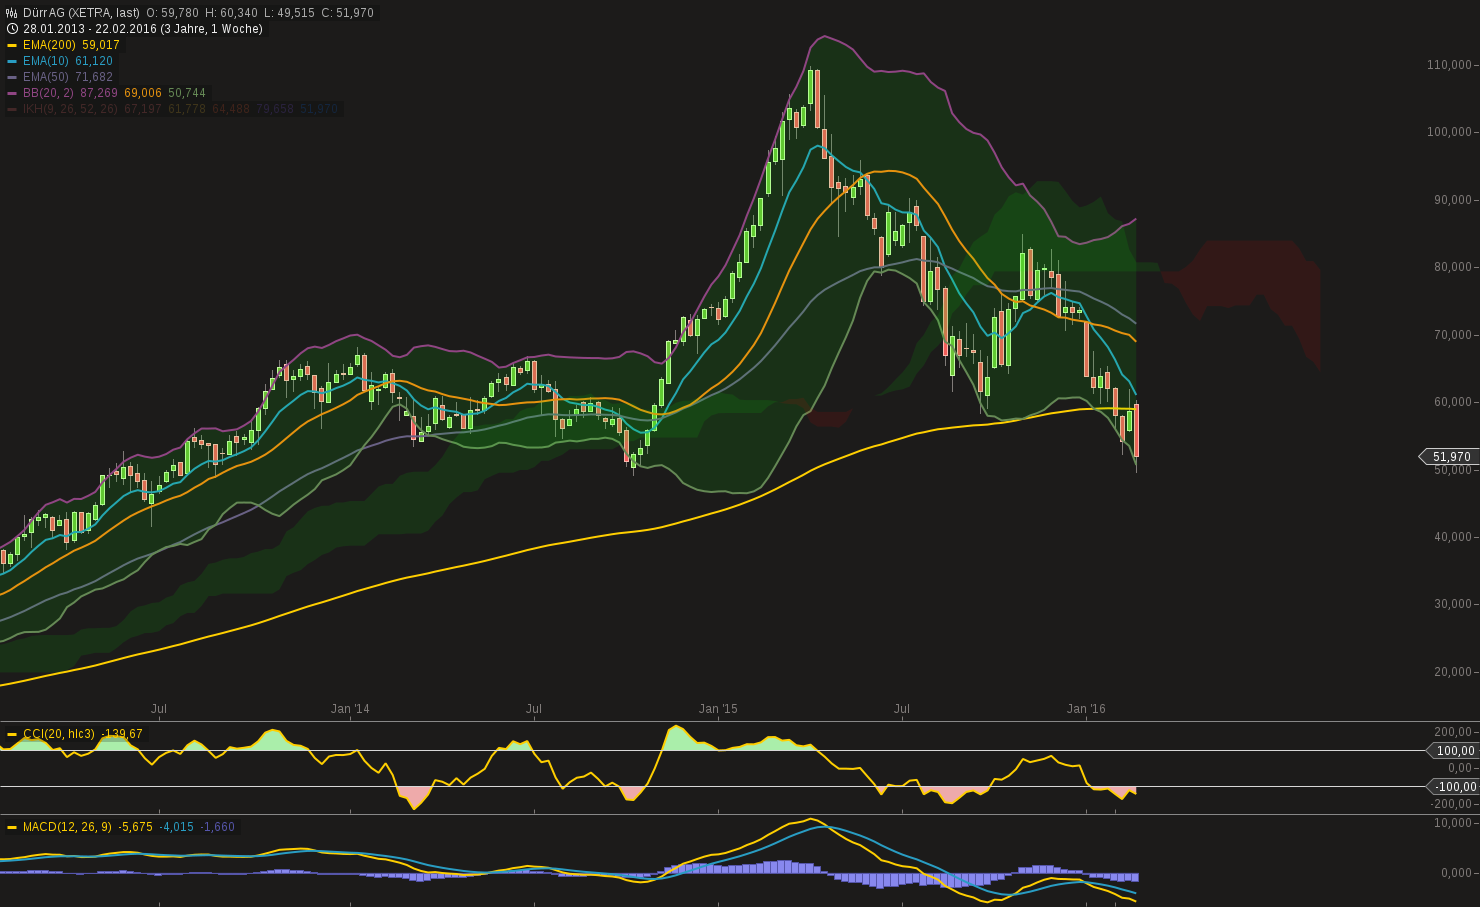1480x907 pixels.
Task: Click the chart icon beside Dürr AG
Action: point(12,13)
